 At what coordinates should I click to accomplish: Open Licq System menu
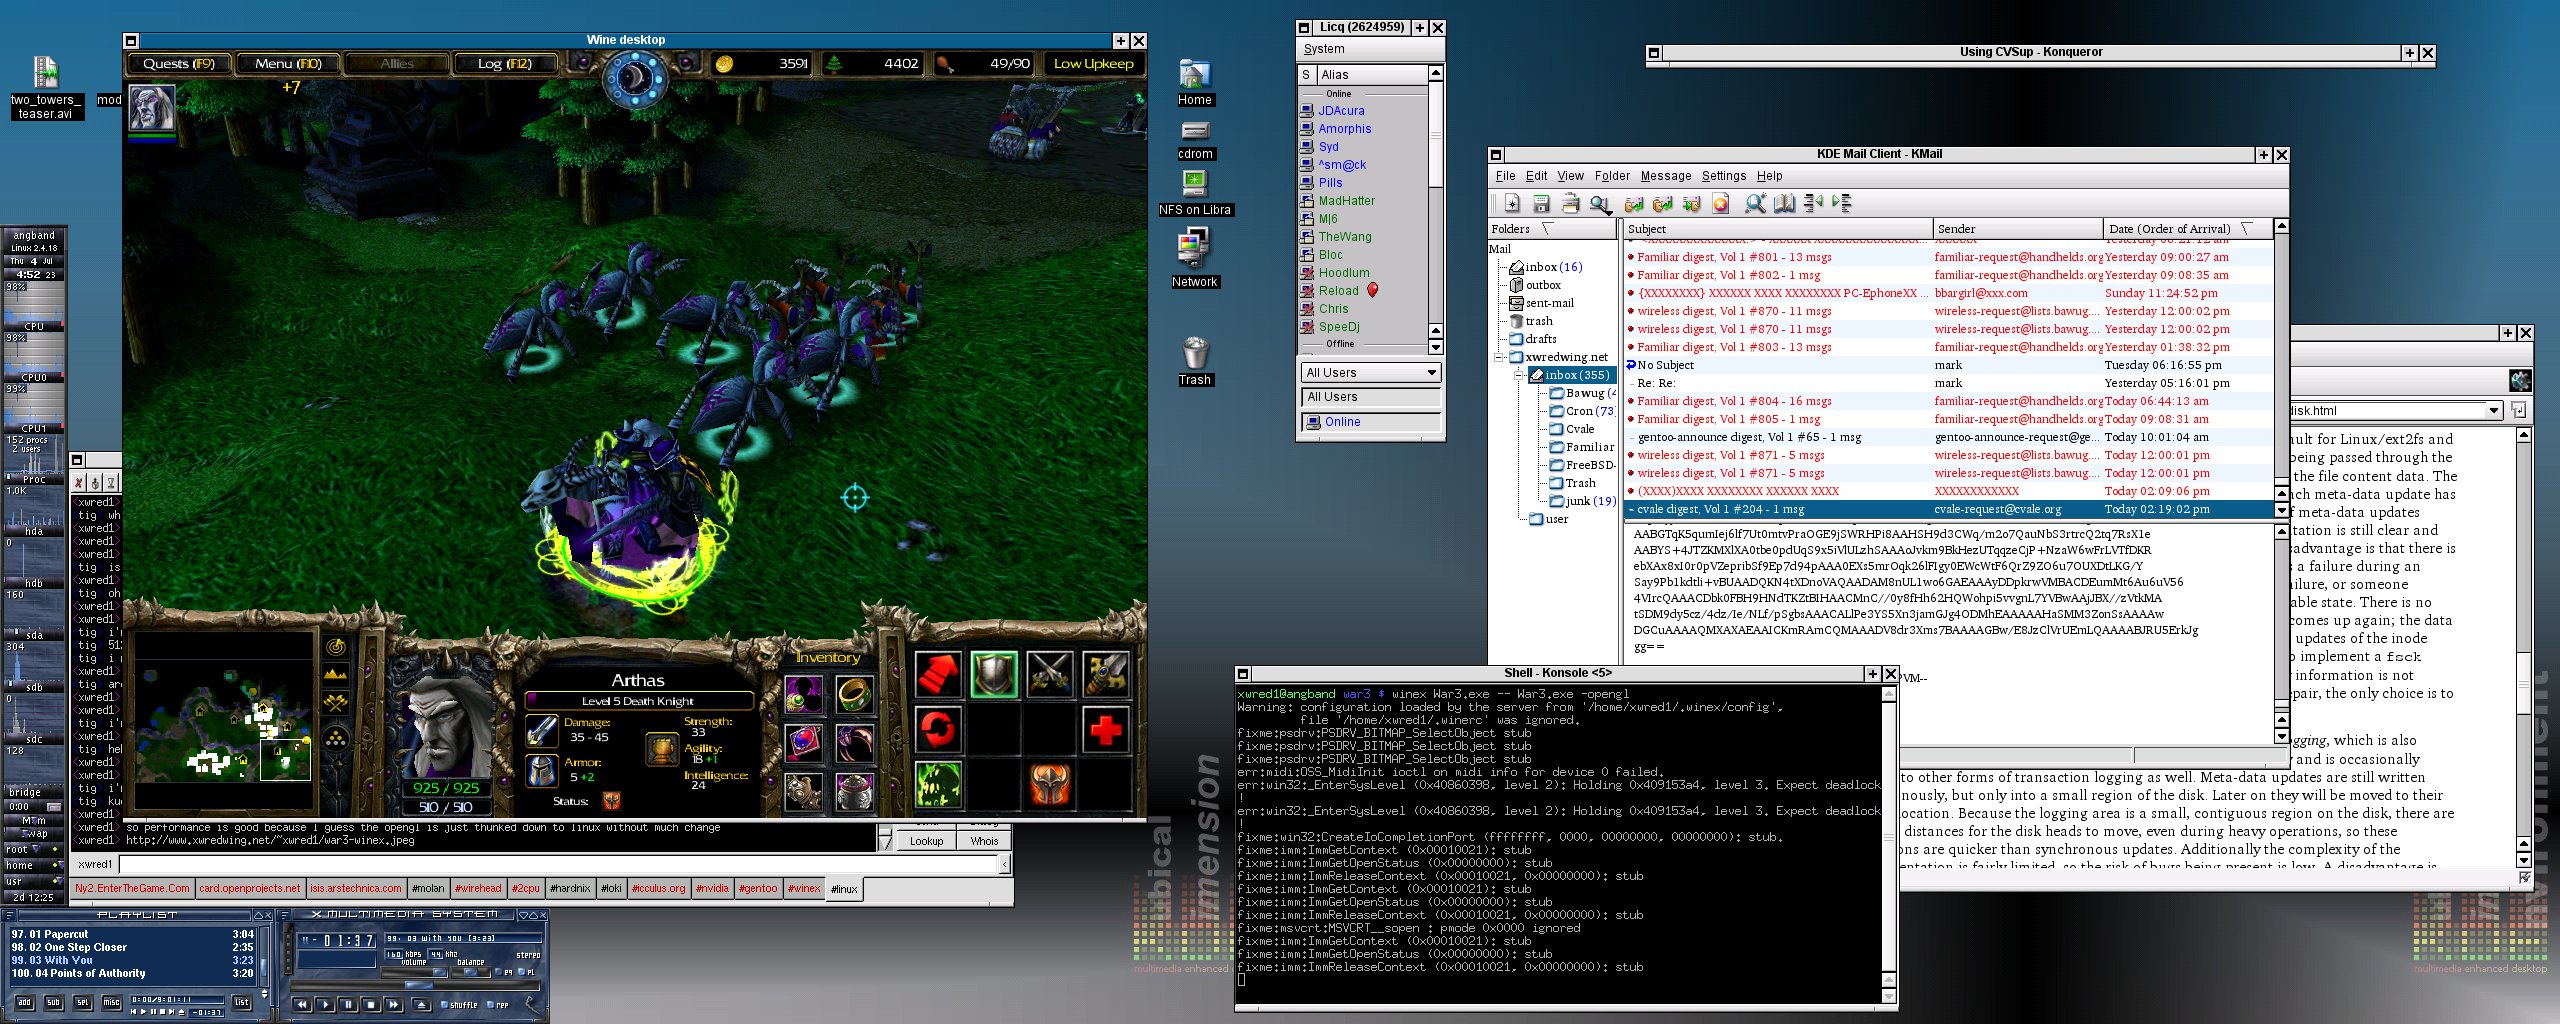1324,49
